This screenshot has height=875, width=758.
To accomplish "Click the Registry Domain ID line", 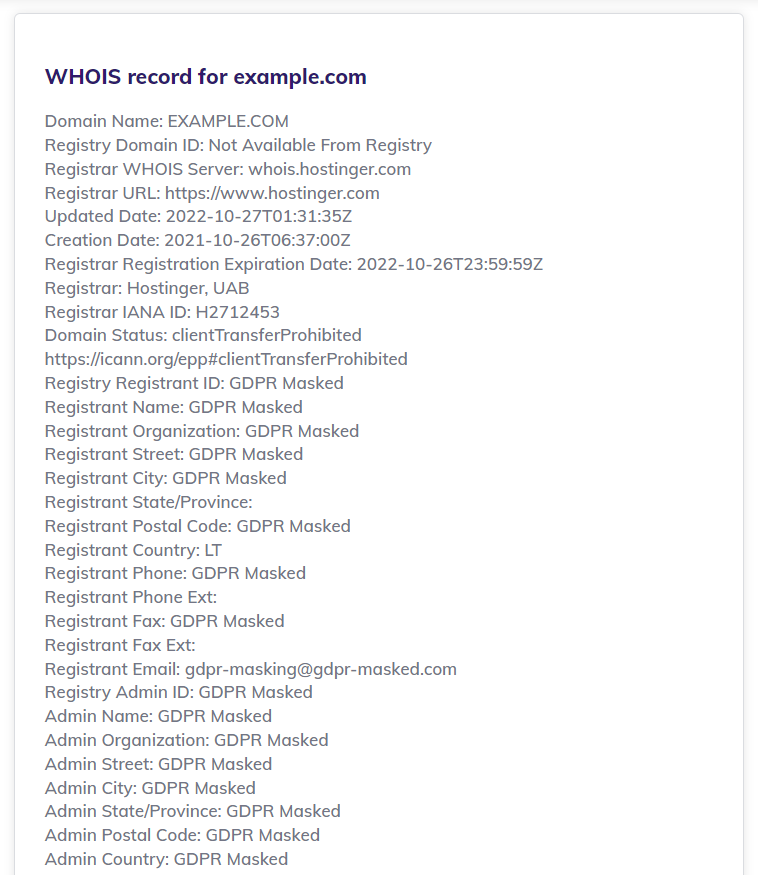I will pos(238,146).
